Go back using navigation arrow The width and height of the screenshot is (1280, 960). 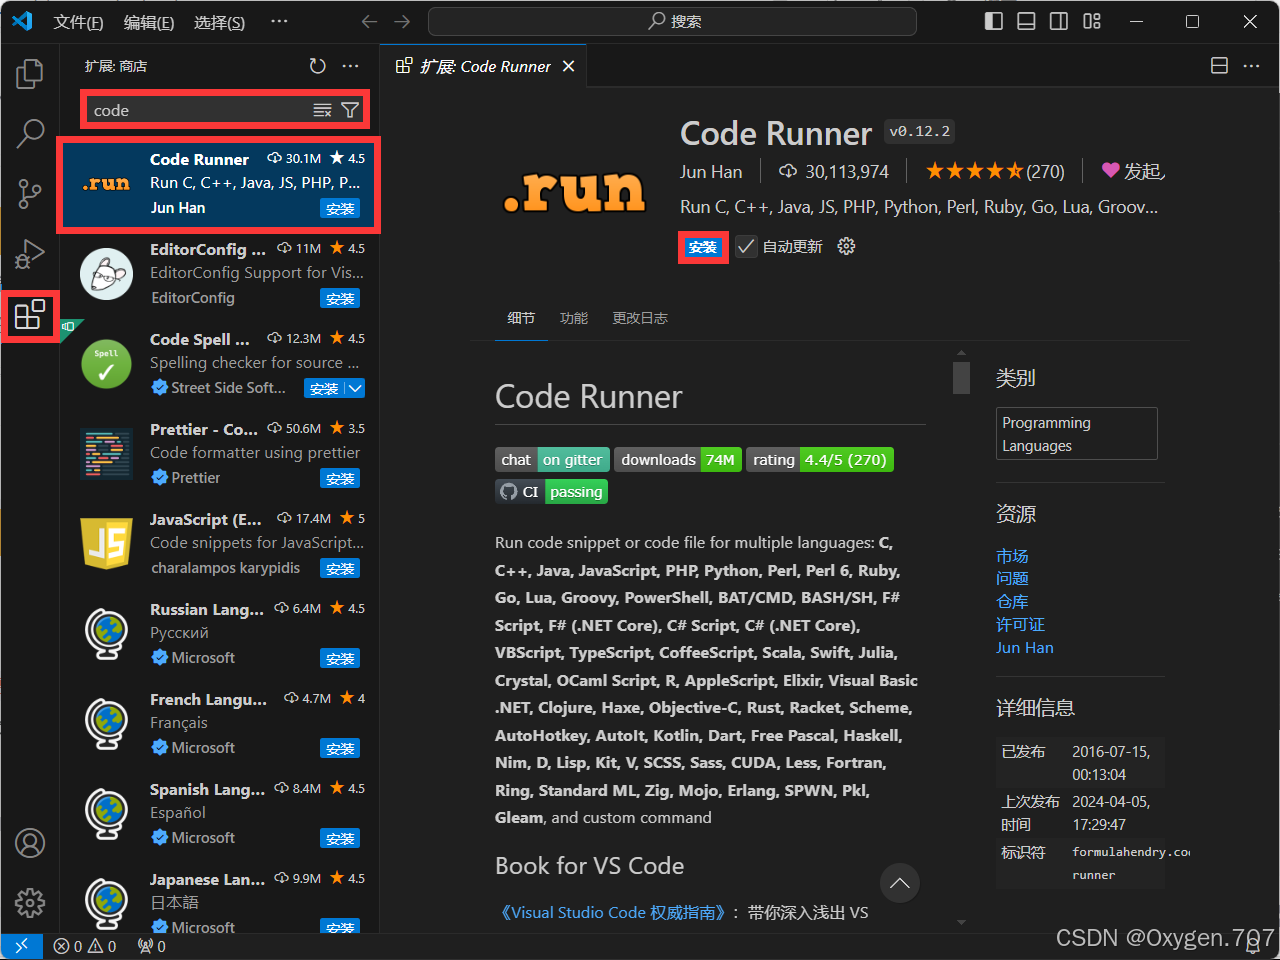tap(369, 21)
